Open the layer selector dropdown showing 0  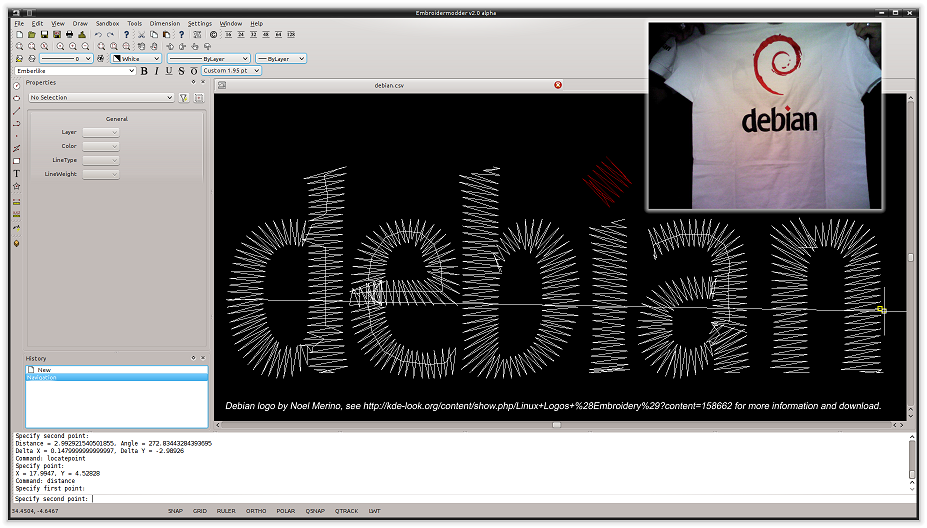(x=66, y=59)
